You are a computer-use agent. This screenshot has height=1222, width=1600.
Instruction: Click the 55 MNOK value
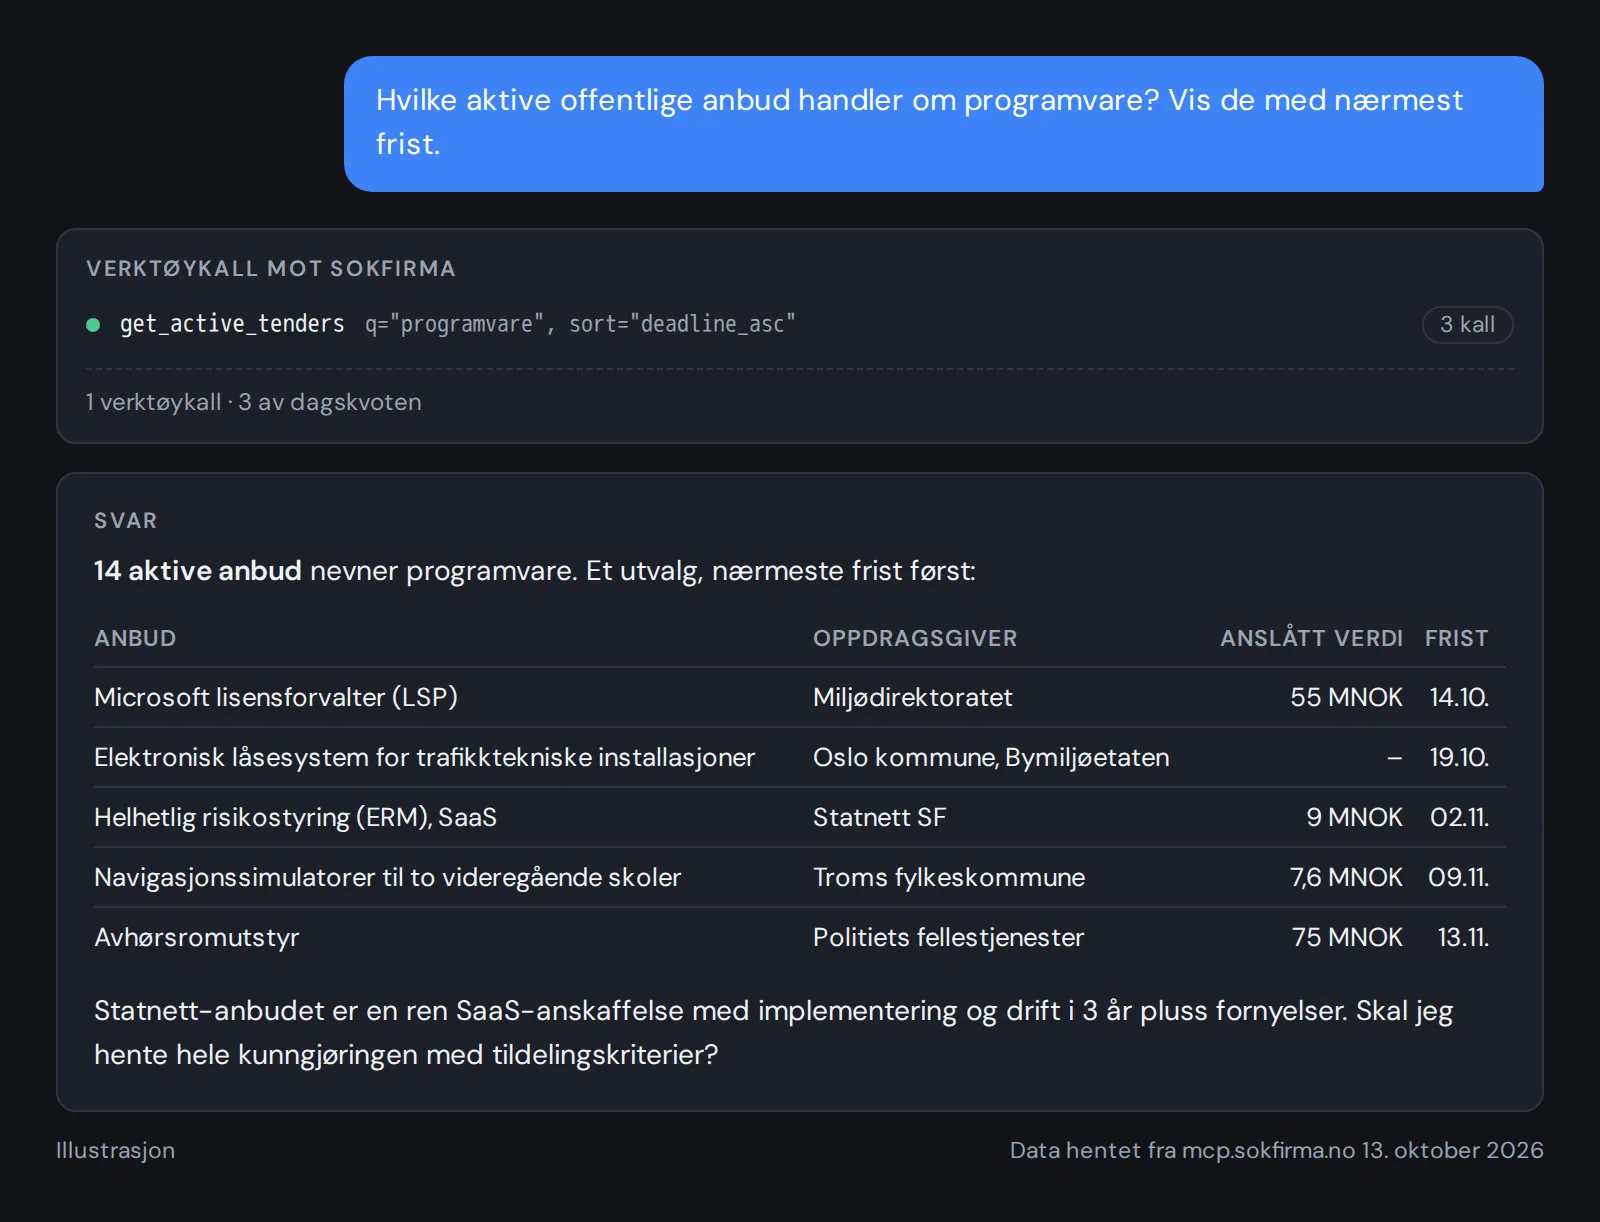click(x=1346, y=697)
